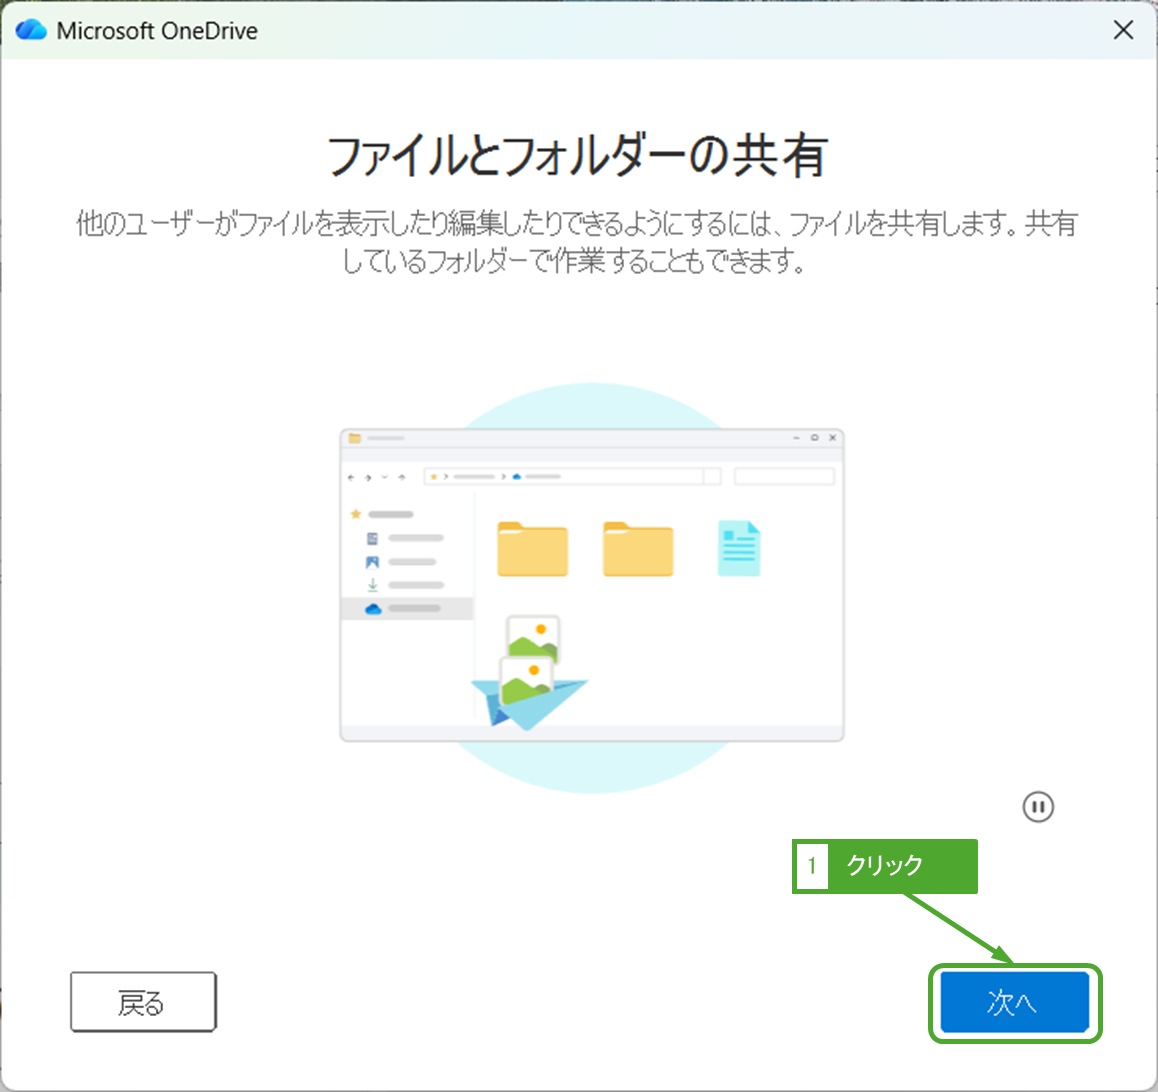This screenshot has width=1158, height=1092.
Task: Pause the animation with the pause icon
Action: pos(1038,807)
